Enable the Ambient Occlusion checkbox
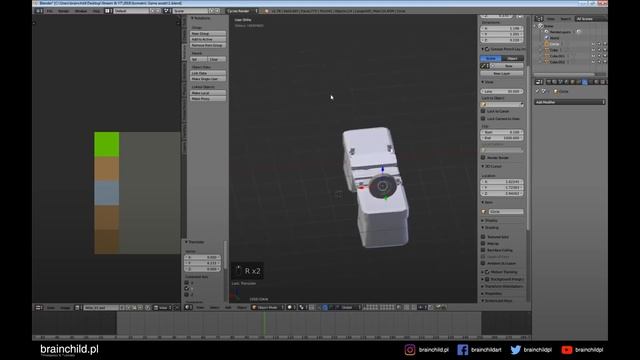This screenshot has height=360, width=640. point(483,263)
